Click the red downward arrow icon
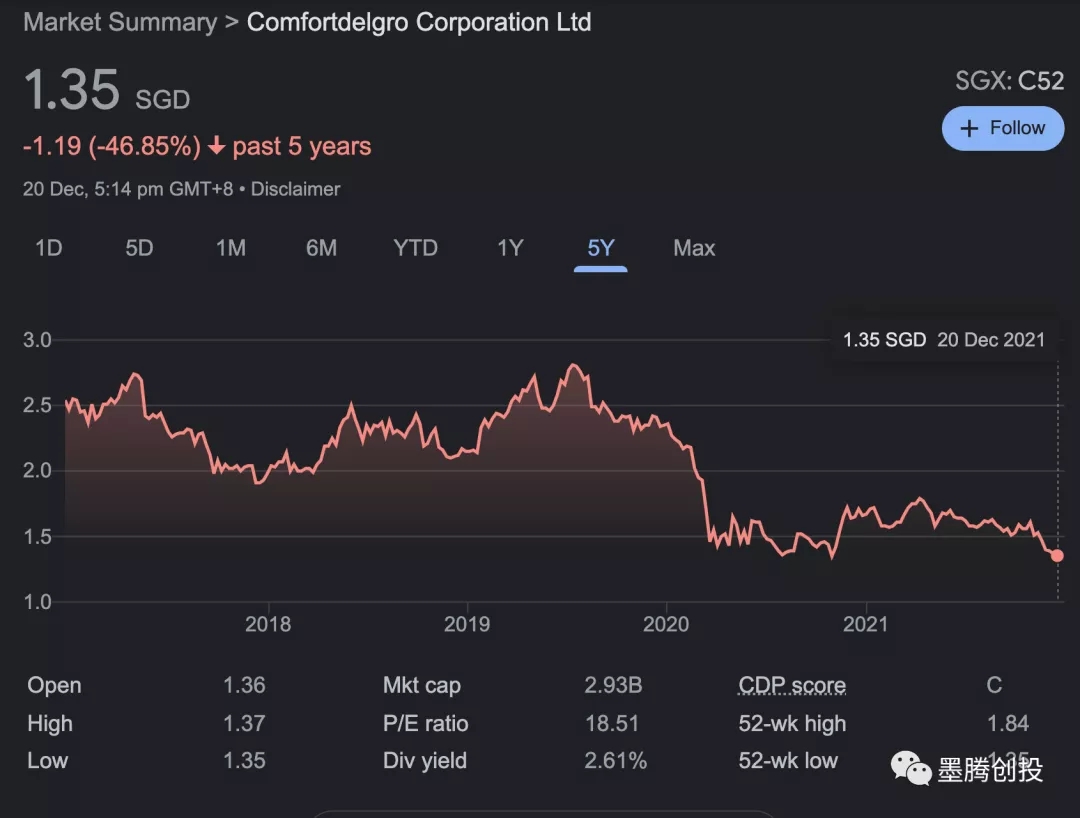Viewport: 1080px width, 818px height. (x=217, y=147)
